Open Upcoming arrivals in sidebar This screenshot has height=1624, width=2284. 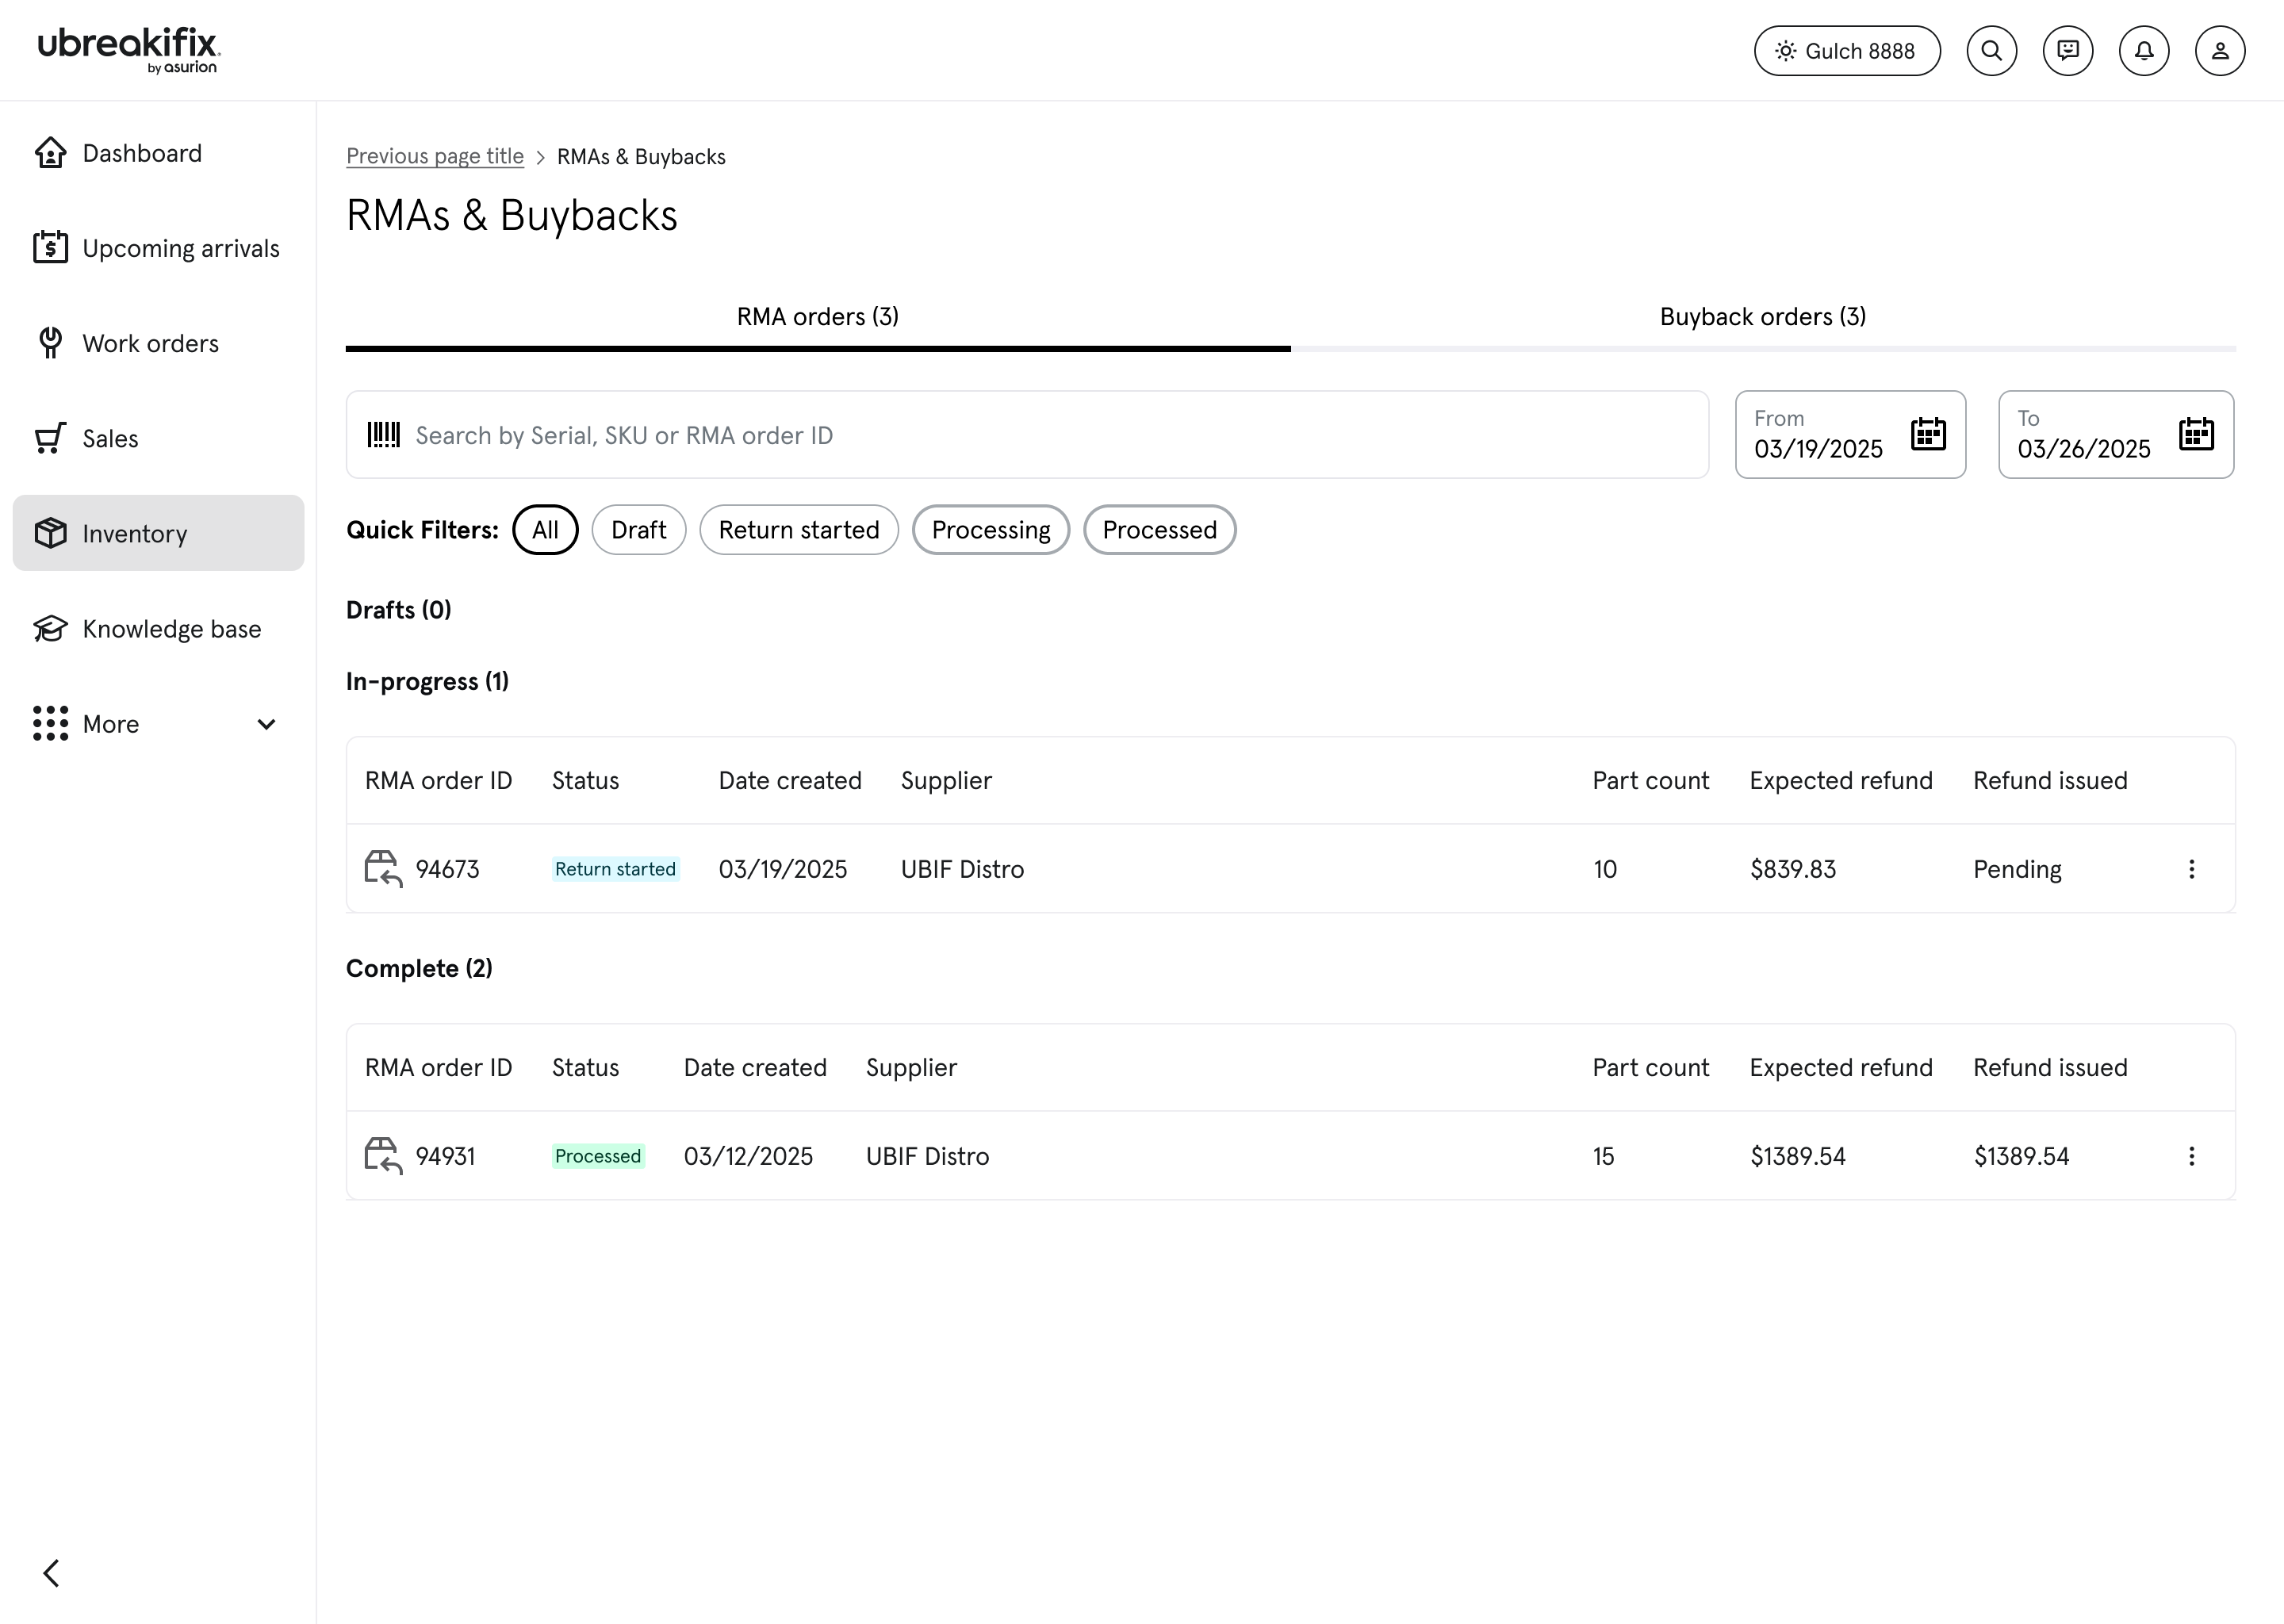coord(158,248)
